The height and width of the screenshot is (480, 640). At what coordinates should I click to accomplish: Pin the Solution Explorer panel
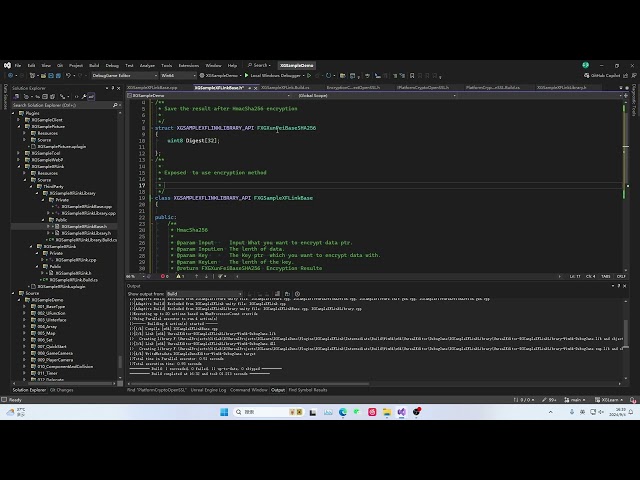113,88
